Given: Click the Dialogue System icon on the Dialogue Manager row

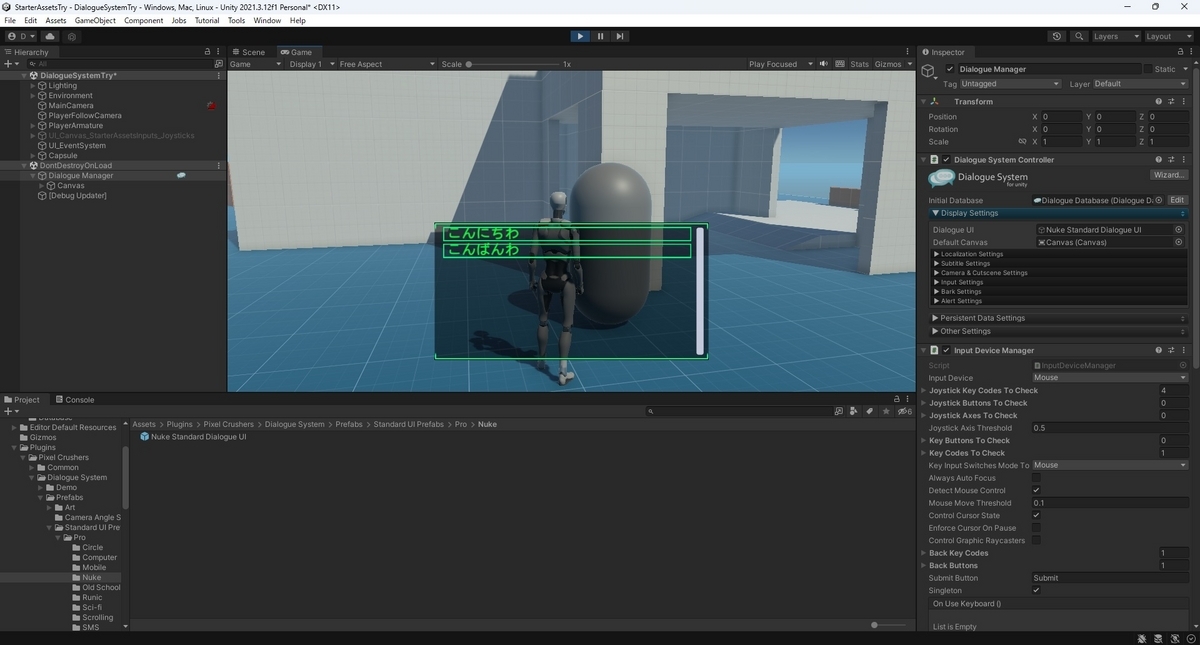Looking at the screenshot, I should tap(181, 175).
